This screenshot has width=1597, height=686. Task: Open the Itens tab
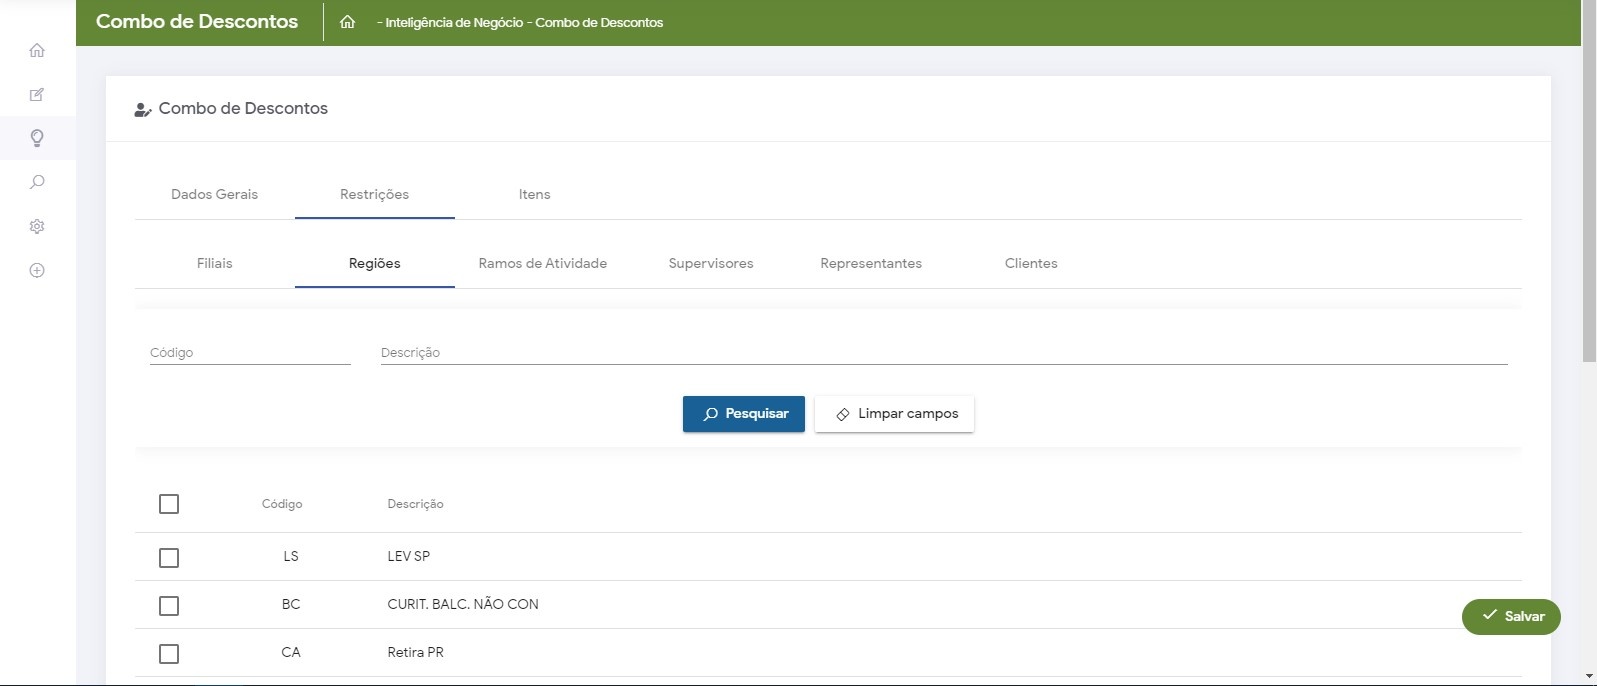(534, 194)
